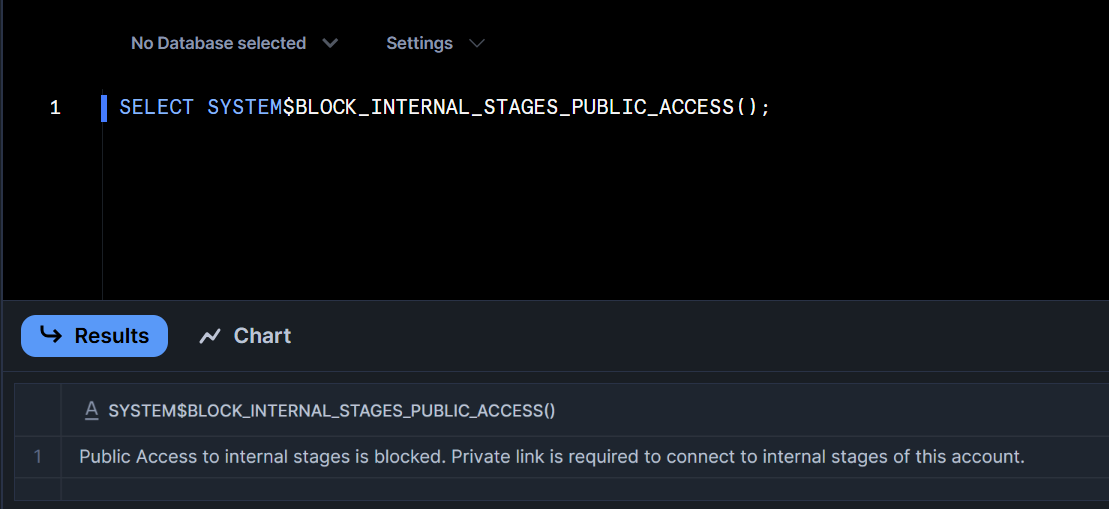Click line number 1 in editor gutter
Image resolution: width=1109 pixels, height=509 pixels.
55,107
